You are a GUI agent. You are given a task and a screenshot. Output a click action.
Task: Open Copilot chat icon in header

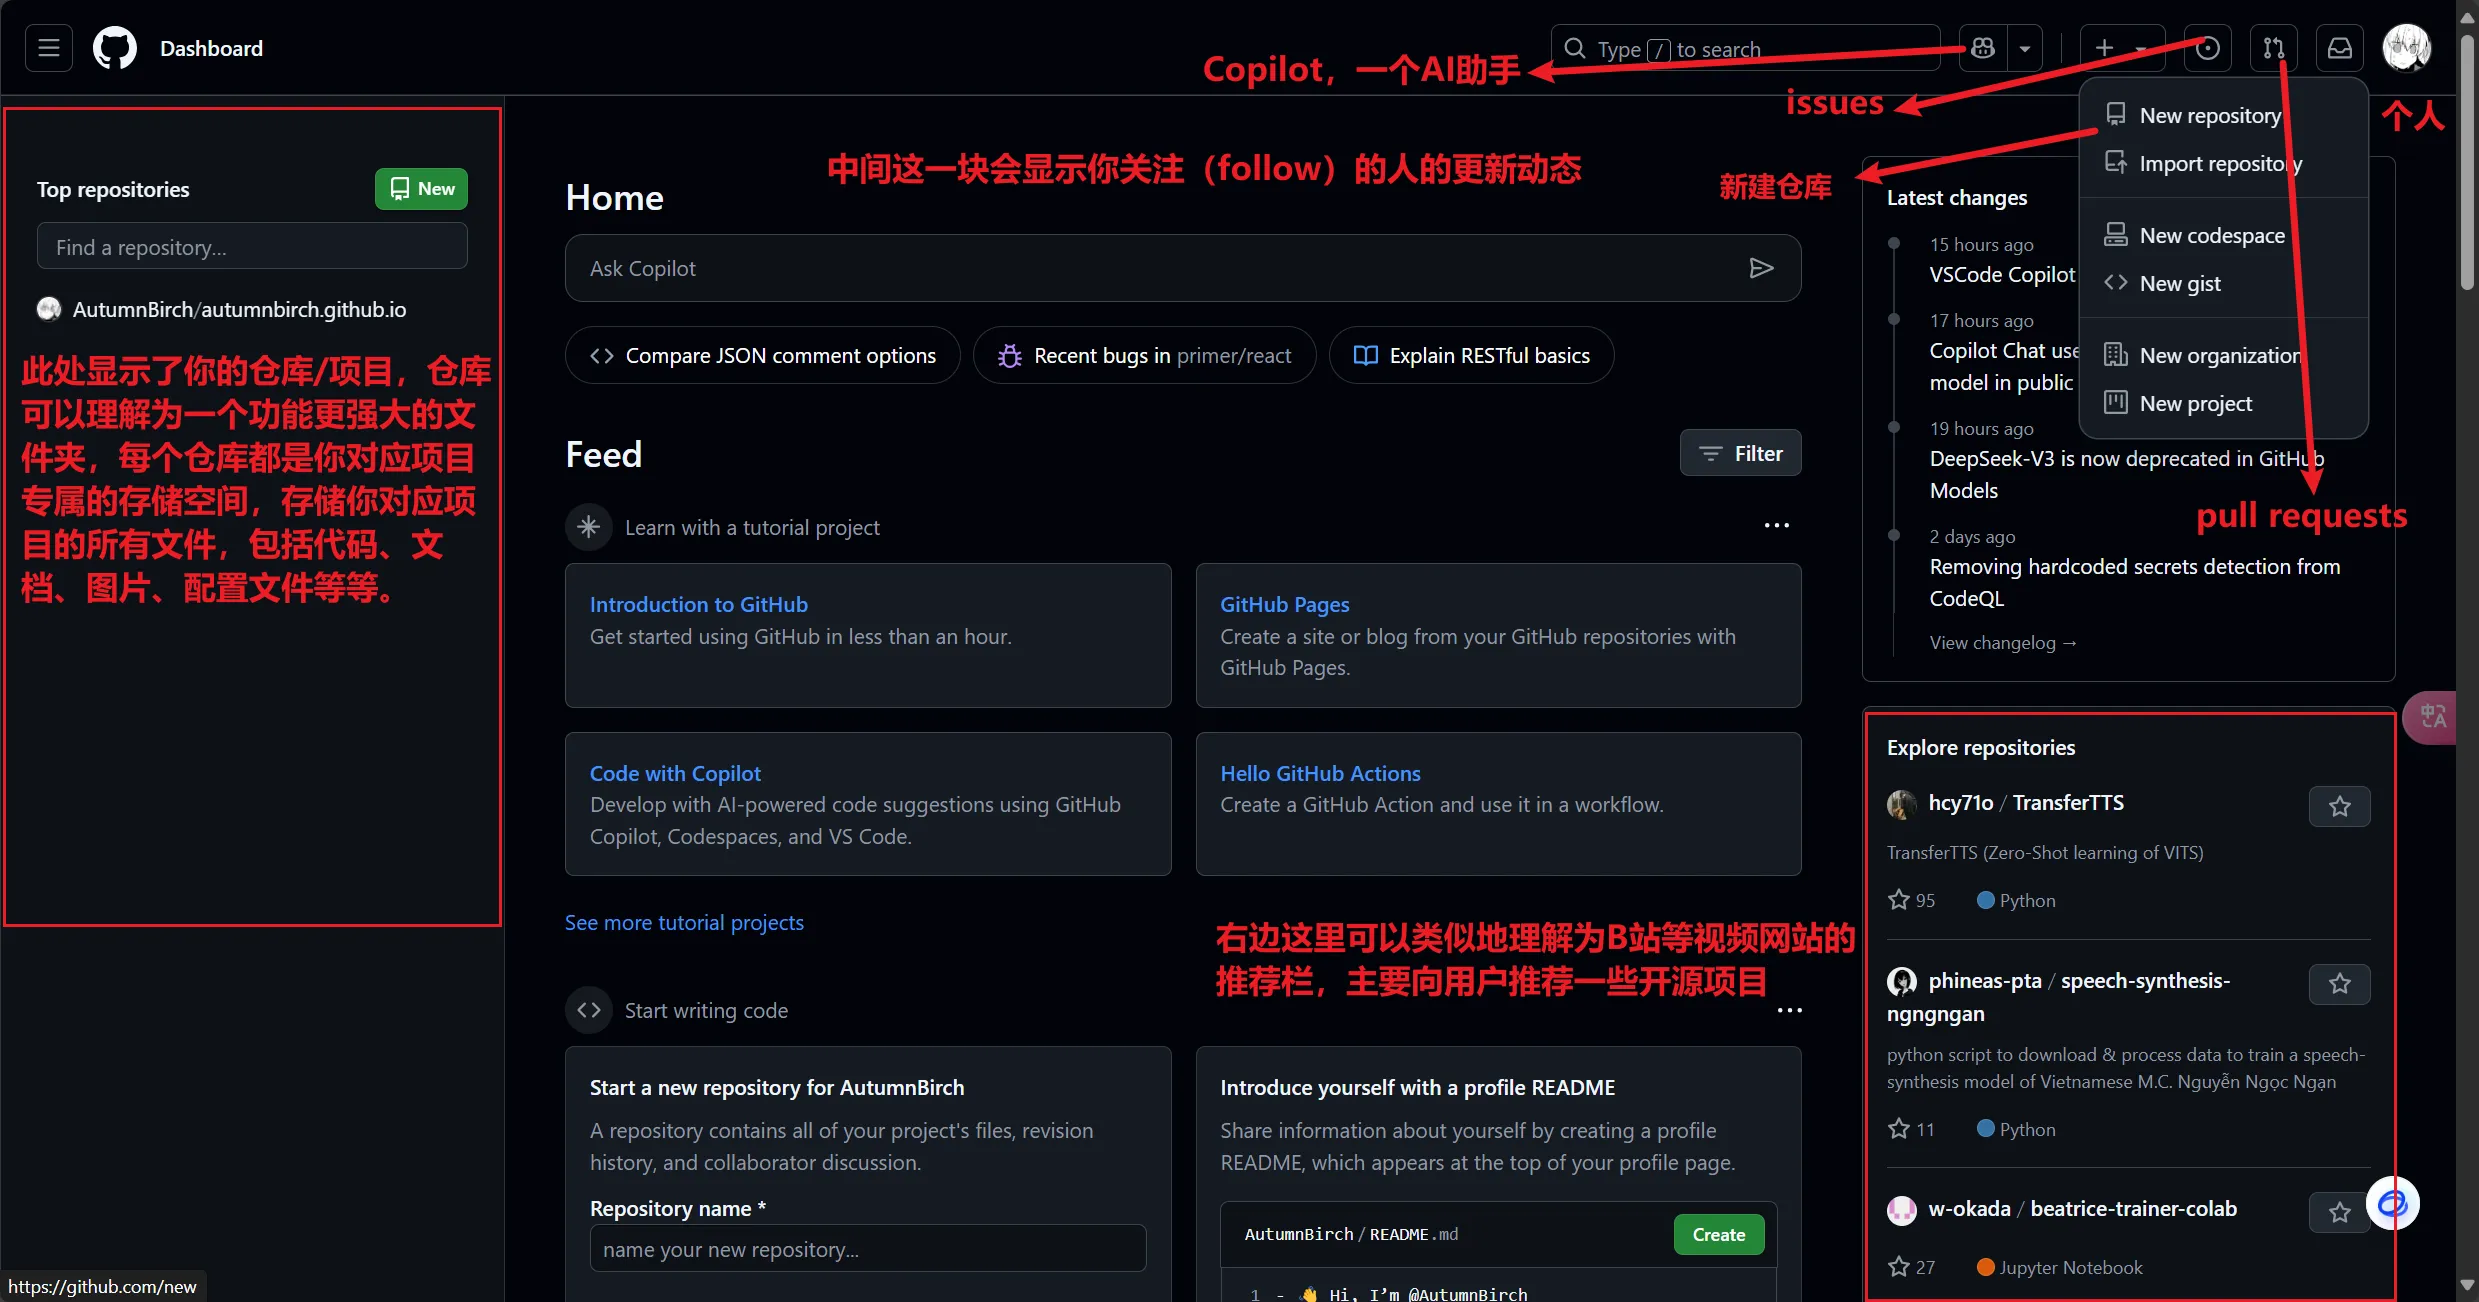(x=1983, y=48)
